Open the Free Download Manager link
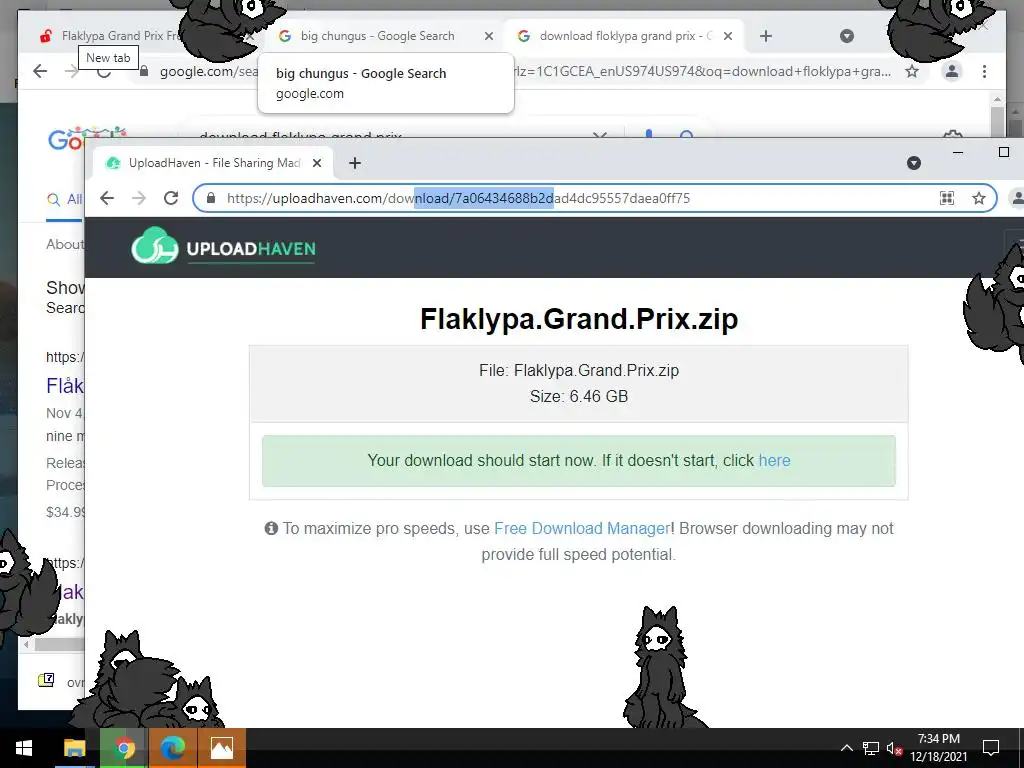This screenshot has height=768, width=1024. click(582, 528)
